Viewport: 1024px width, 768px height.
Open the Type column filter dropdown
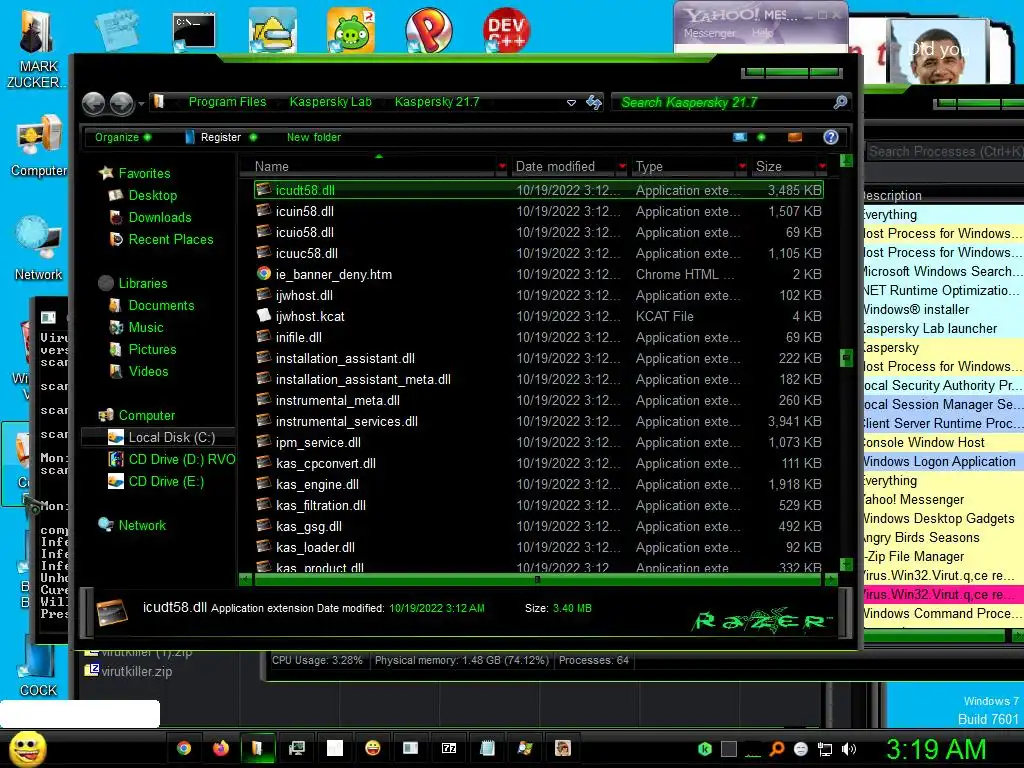743,167
